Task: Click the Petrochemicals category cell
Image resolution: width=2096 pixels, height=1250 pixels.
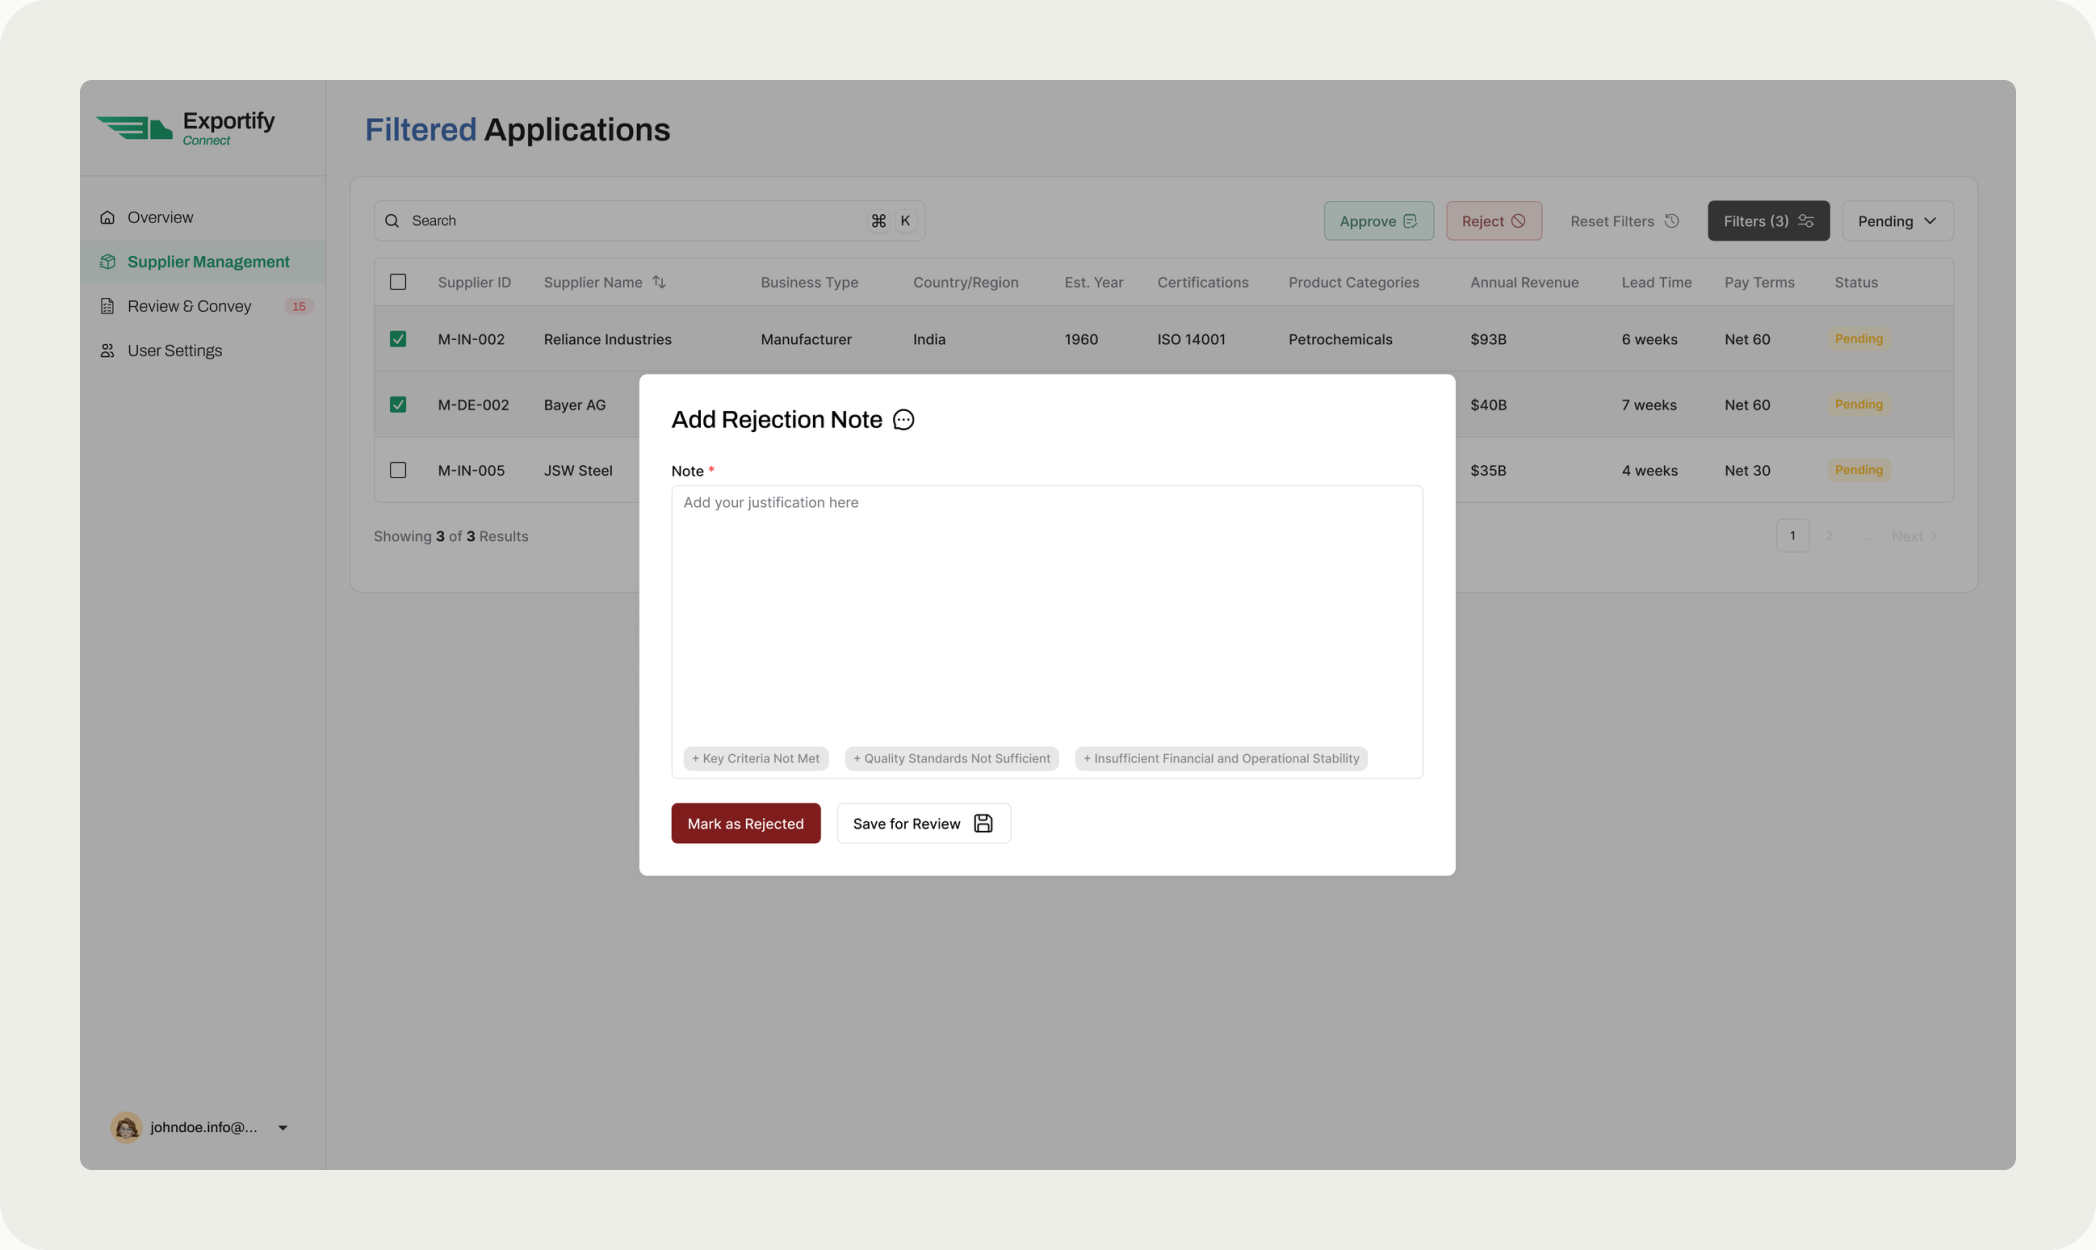Action: (x=1340, y=339)
